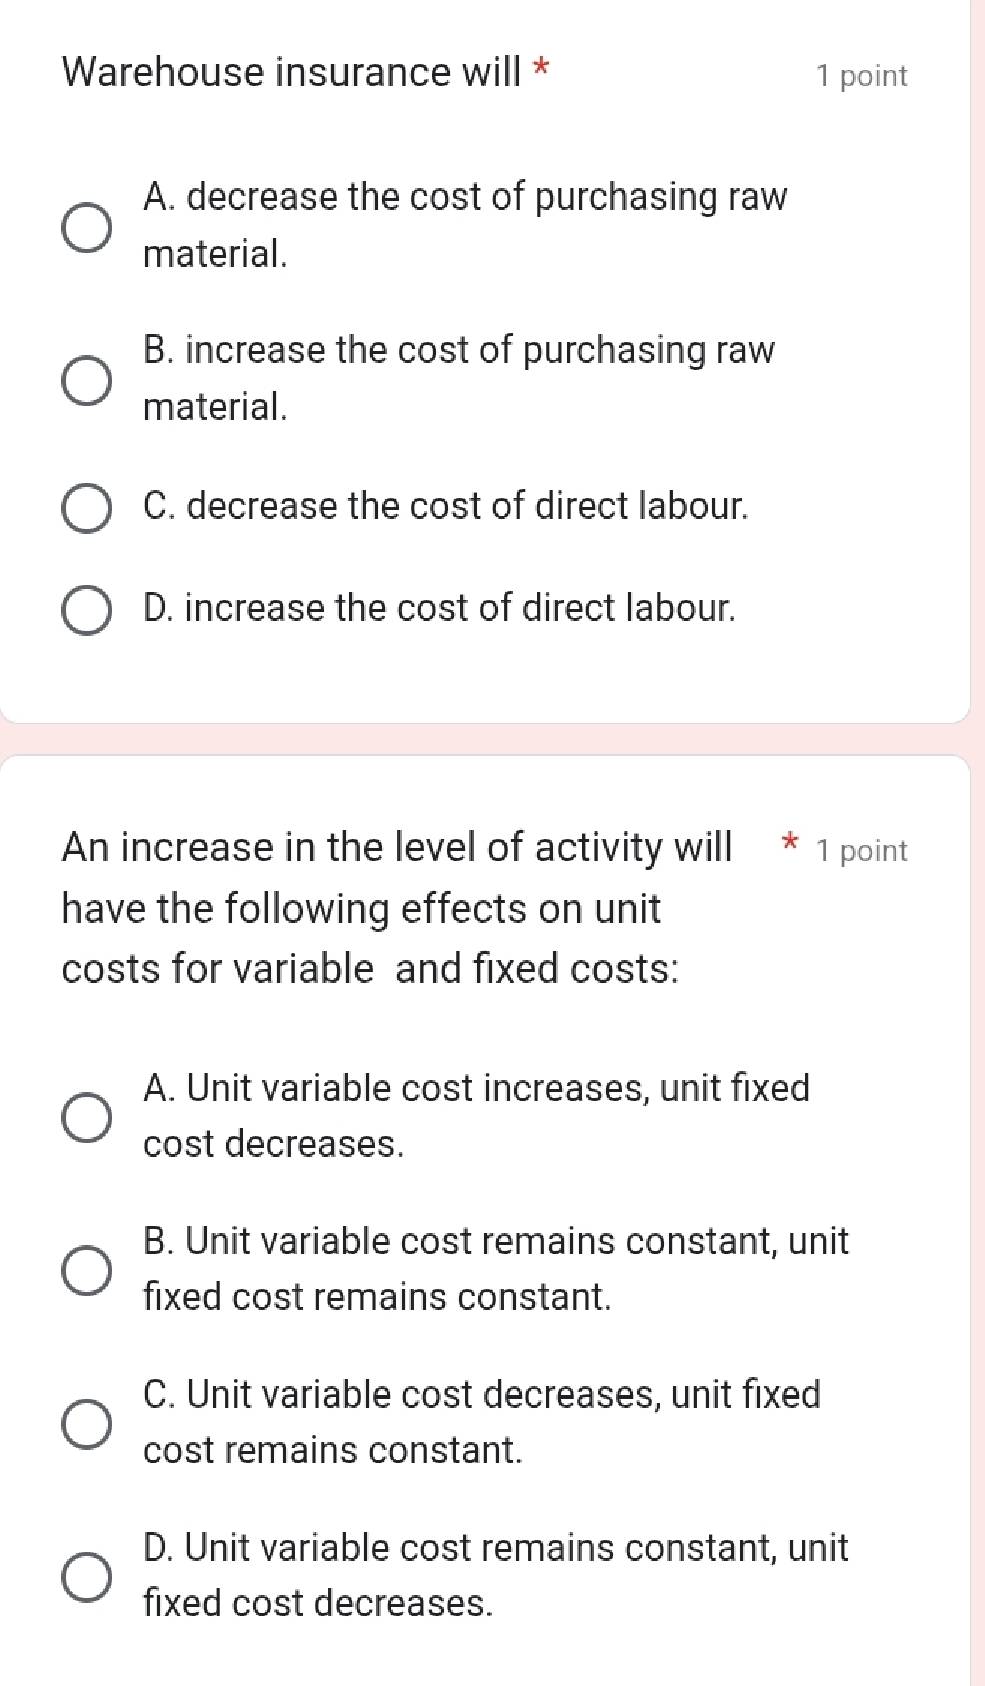
Task: Pick radio circle for 'C. decrease the cost of direct labour'
Action: pos(87,509)
